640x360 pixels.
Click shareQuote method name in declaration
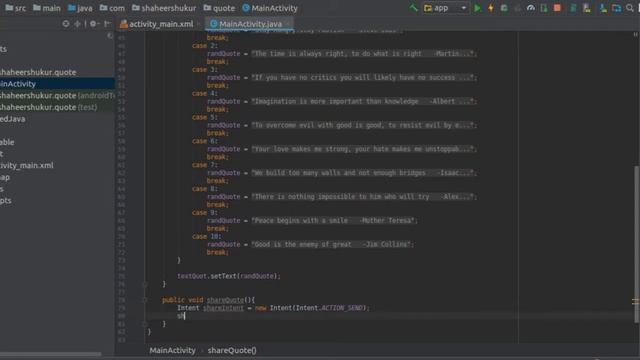[x=225, y=300]
